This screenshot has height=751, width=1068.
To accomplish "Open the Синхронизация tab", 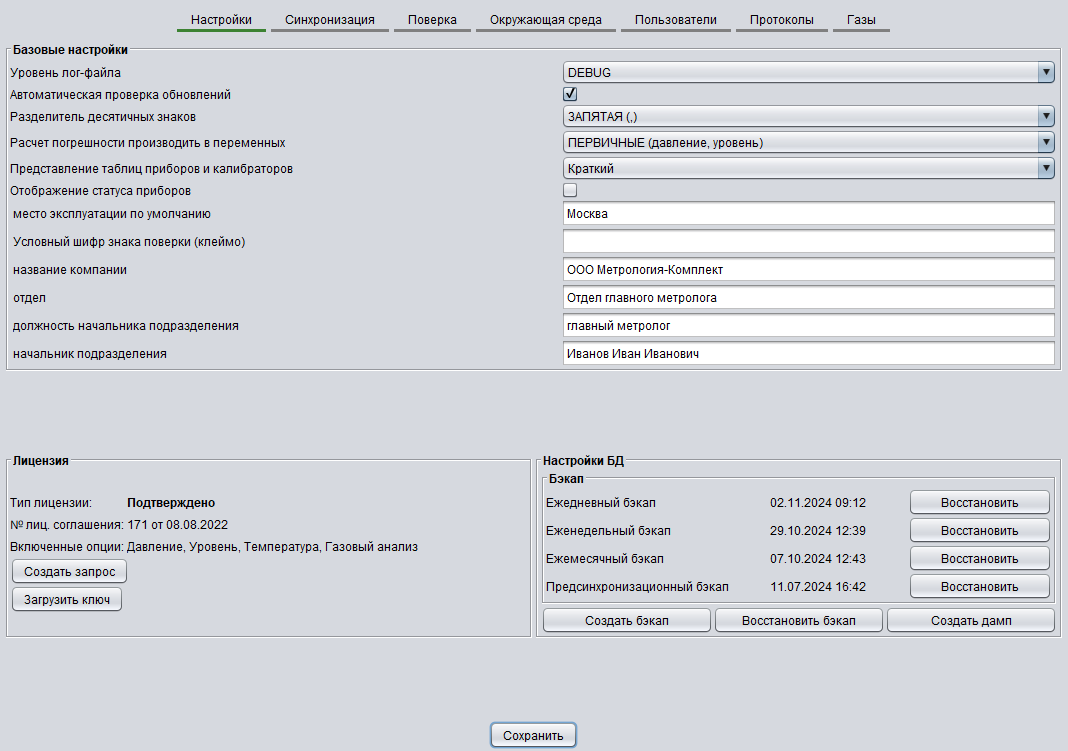I will 329,20.
